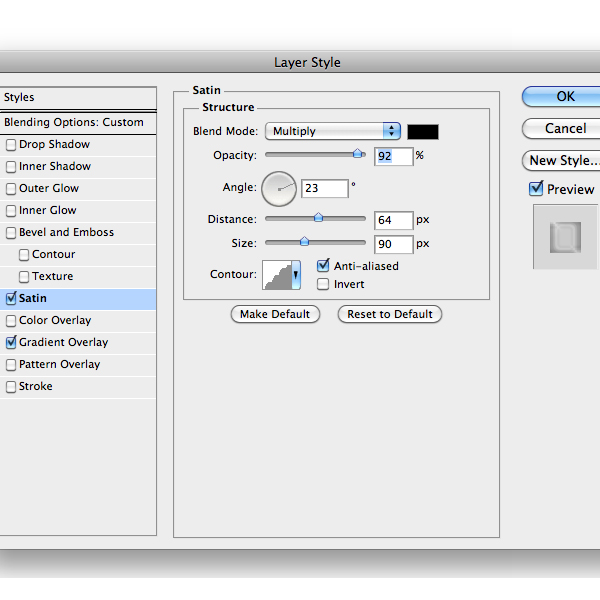Enable the Contour sub-option checkbox

click(24, 254)
